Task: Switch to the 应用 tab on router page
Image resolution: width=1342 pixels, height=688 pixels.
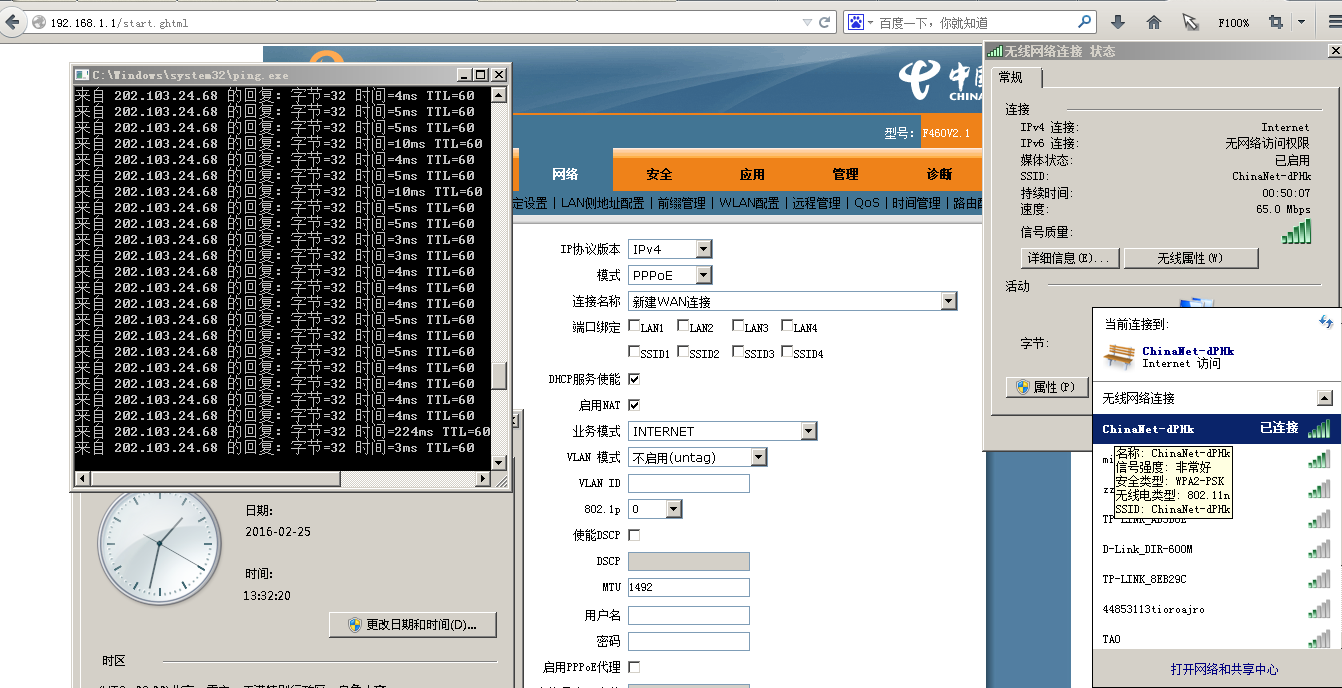Action: [752, 174]
